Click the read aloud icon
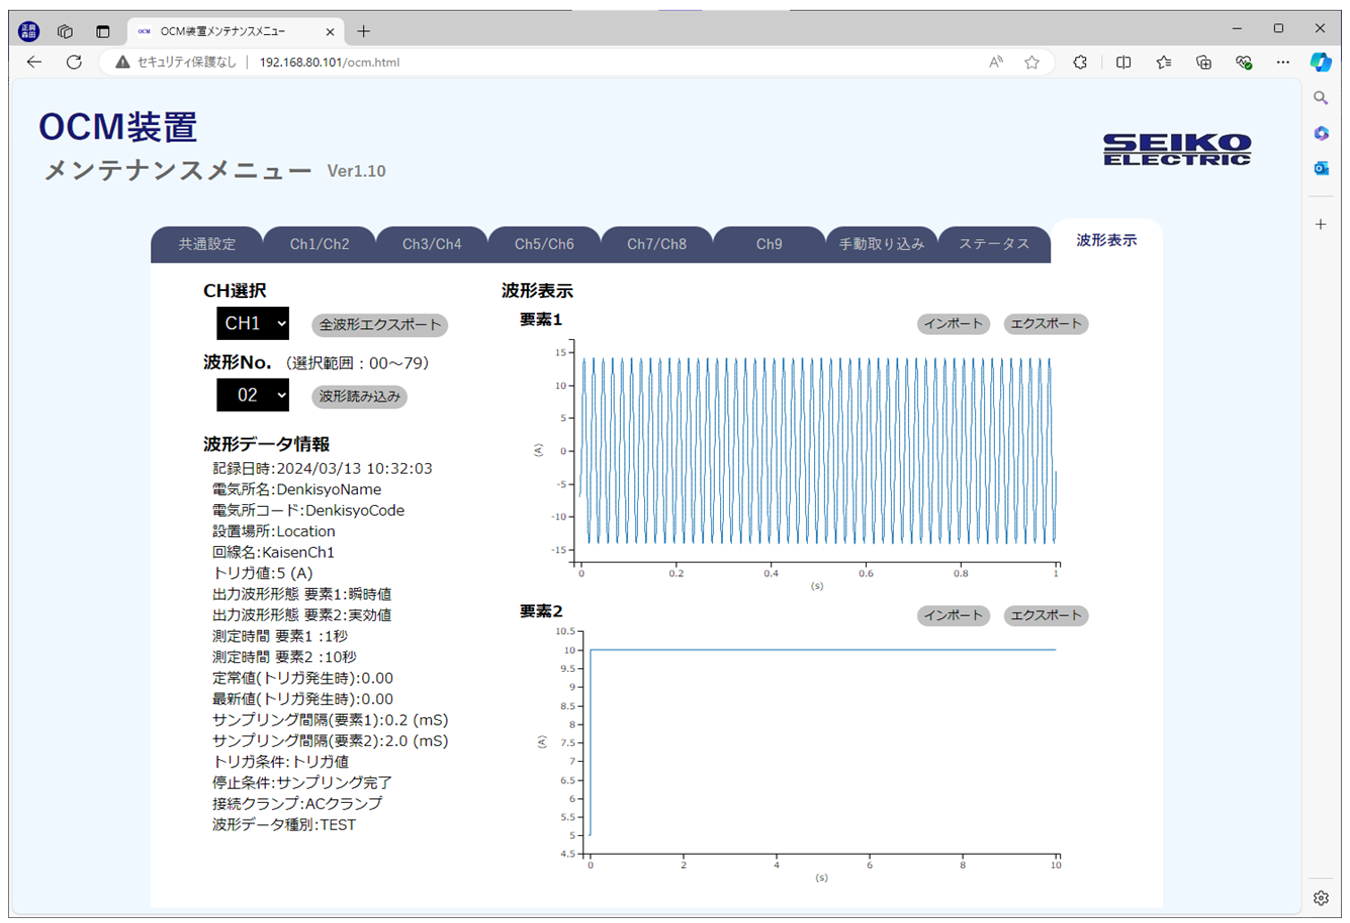This screenshot has width=1350, height=923. pyautogui.click(x=996, y=62)
